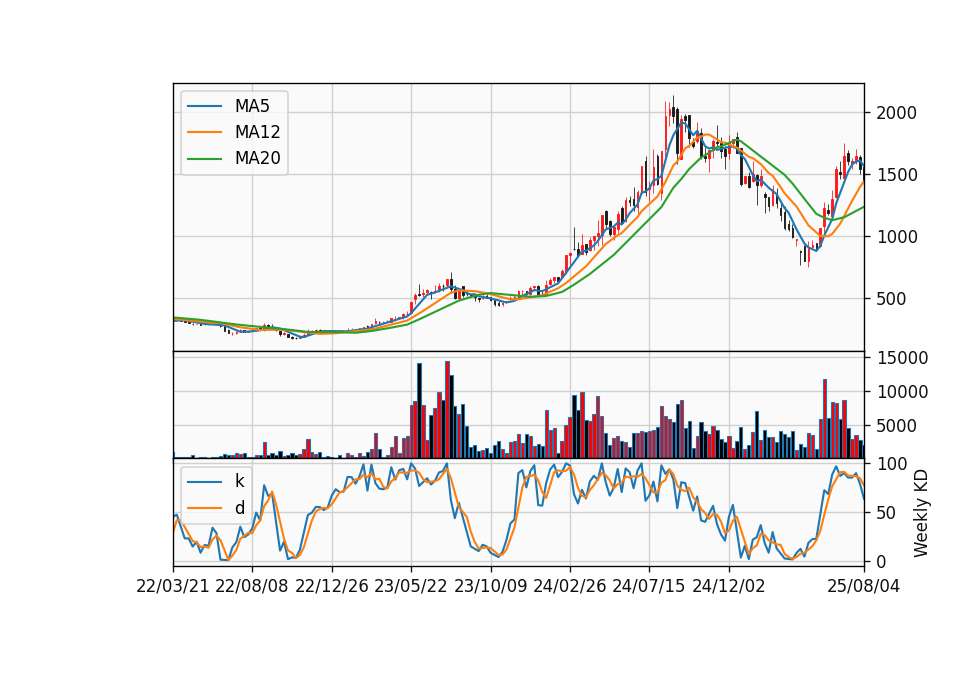
Task: Click the 24/12/02 date label
Action: tap(729, 586)
